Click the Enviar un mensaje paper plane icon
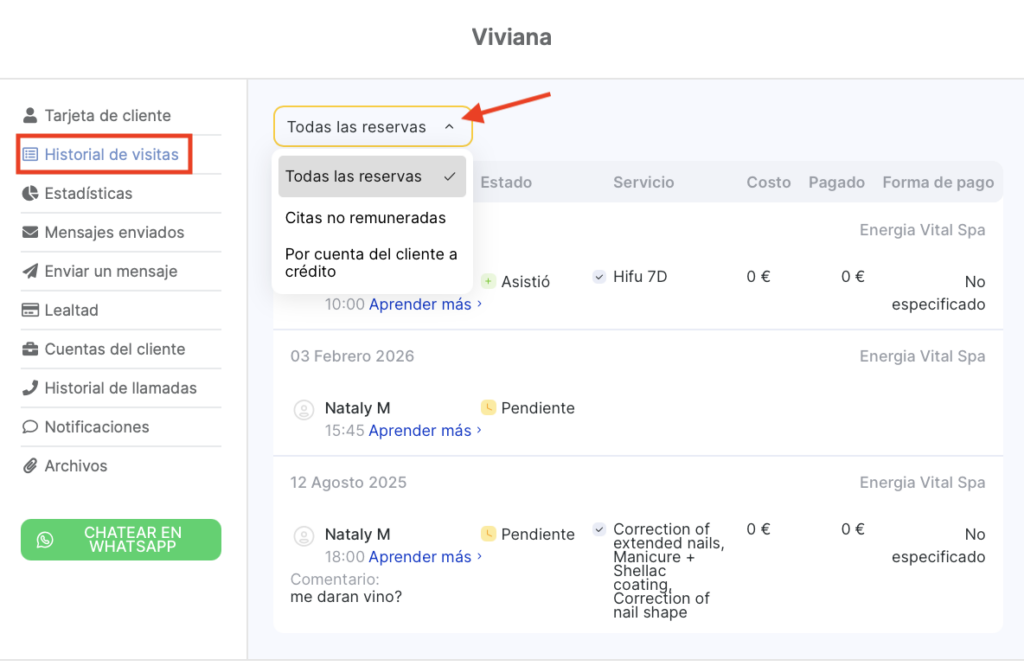Viewport: 1024px width, 666px height. point(30,272)
